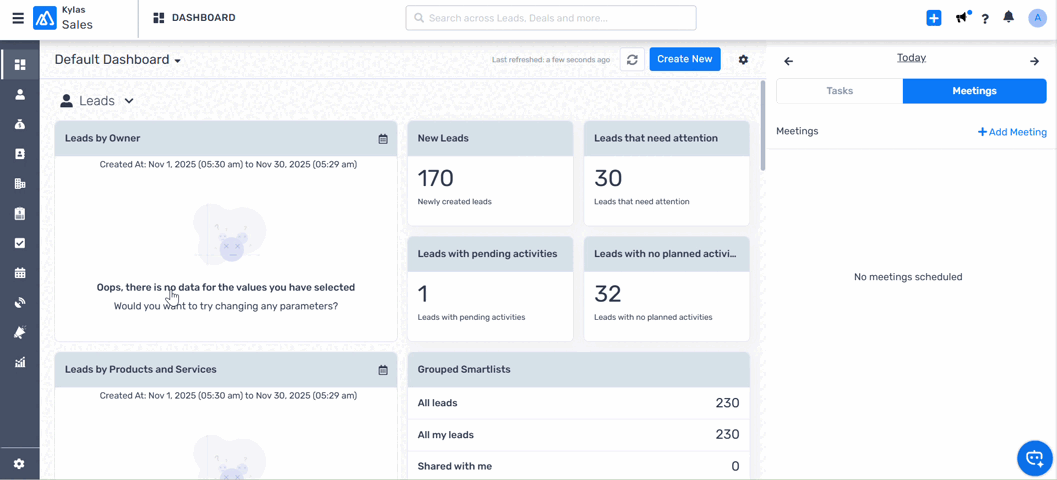Open Leads from the sidebar person icon

[20, 95]
